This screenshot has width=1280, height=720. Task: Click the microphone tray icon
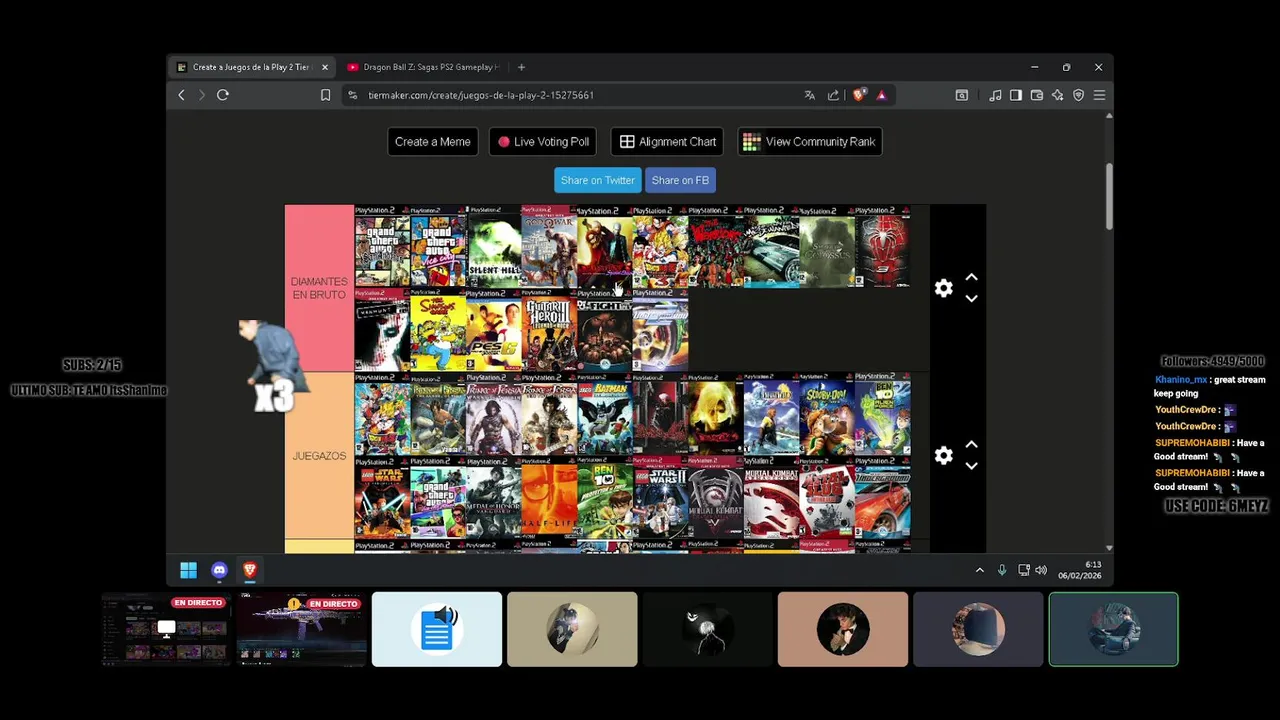coord(1002,570)
